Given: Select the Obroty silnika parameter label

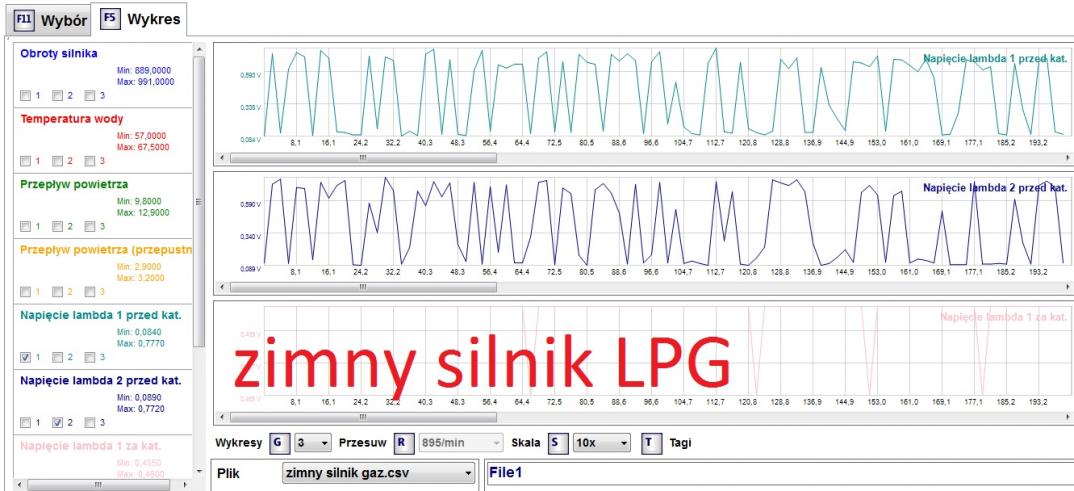Looking at the screenshot, I should [x=59, y=53].
